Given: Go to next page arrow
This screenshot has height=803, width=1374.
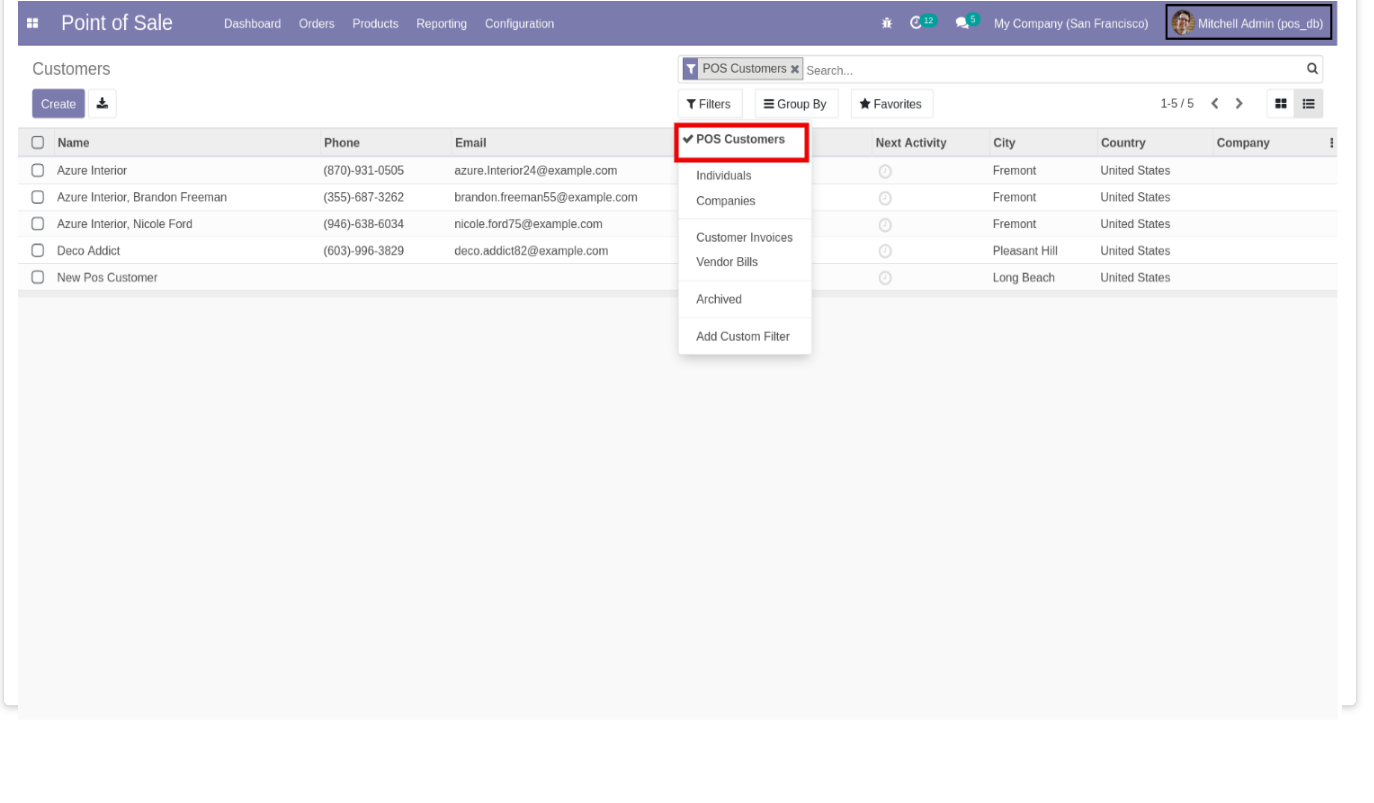Looking at the screenshot, I should pos(1239,103).
